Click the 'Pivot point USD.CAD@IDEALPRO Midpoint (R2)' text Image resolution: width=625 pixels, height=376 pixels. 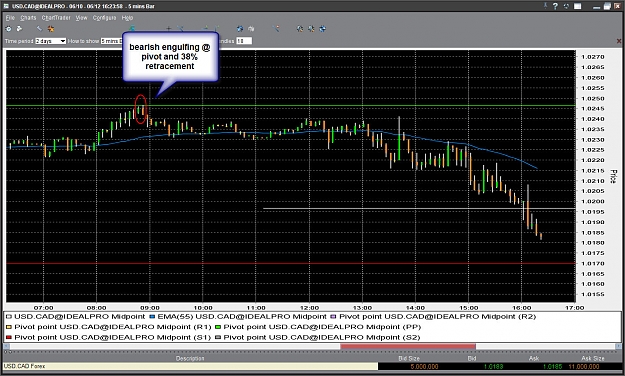[x=438, y=317]
